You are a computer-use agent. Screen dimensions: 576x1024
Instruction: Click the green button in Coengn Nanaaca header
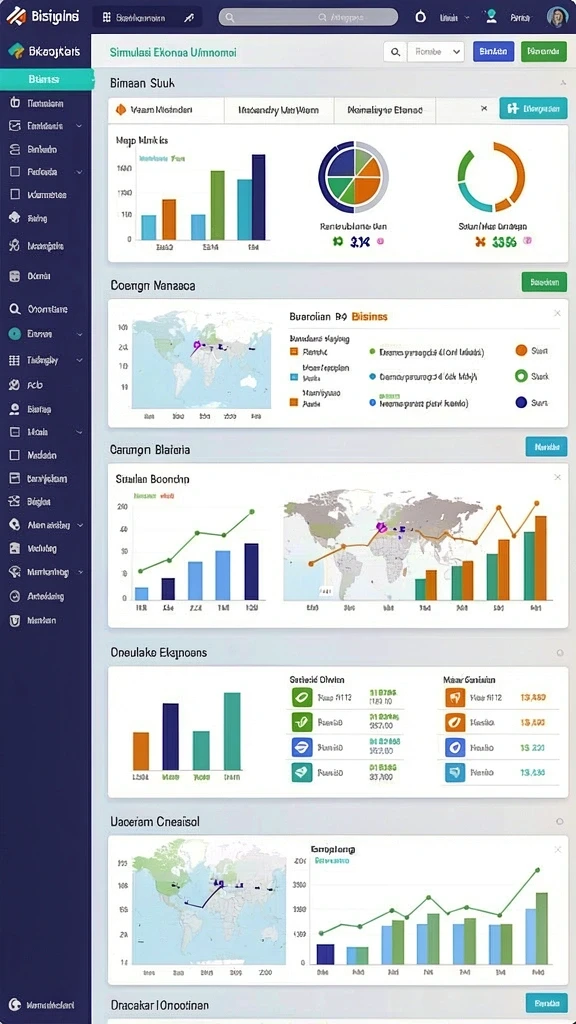(x=544, y=282)
